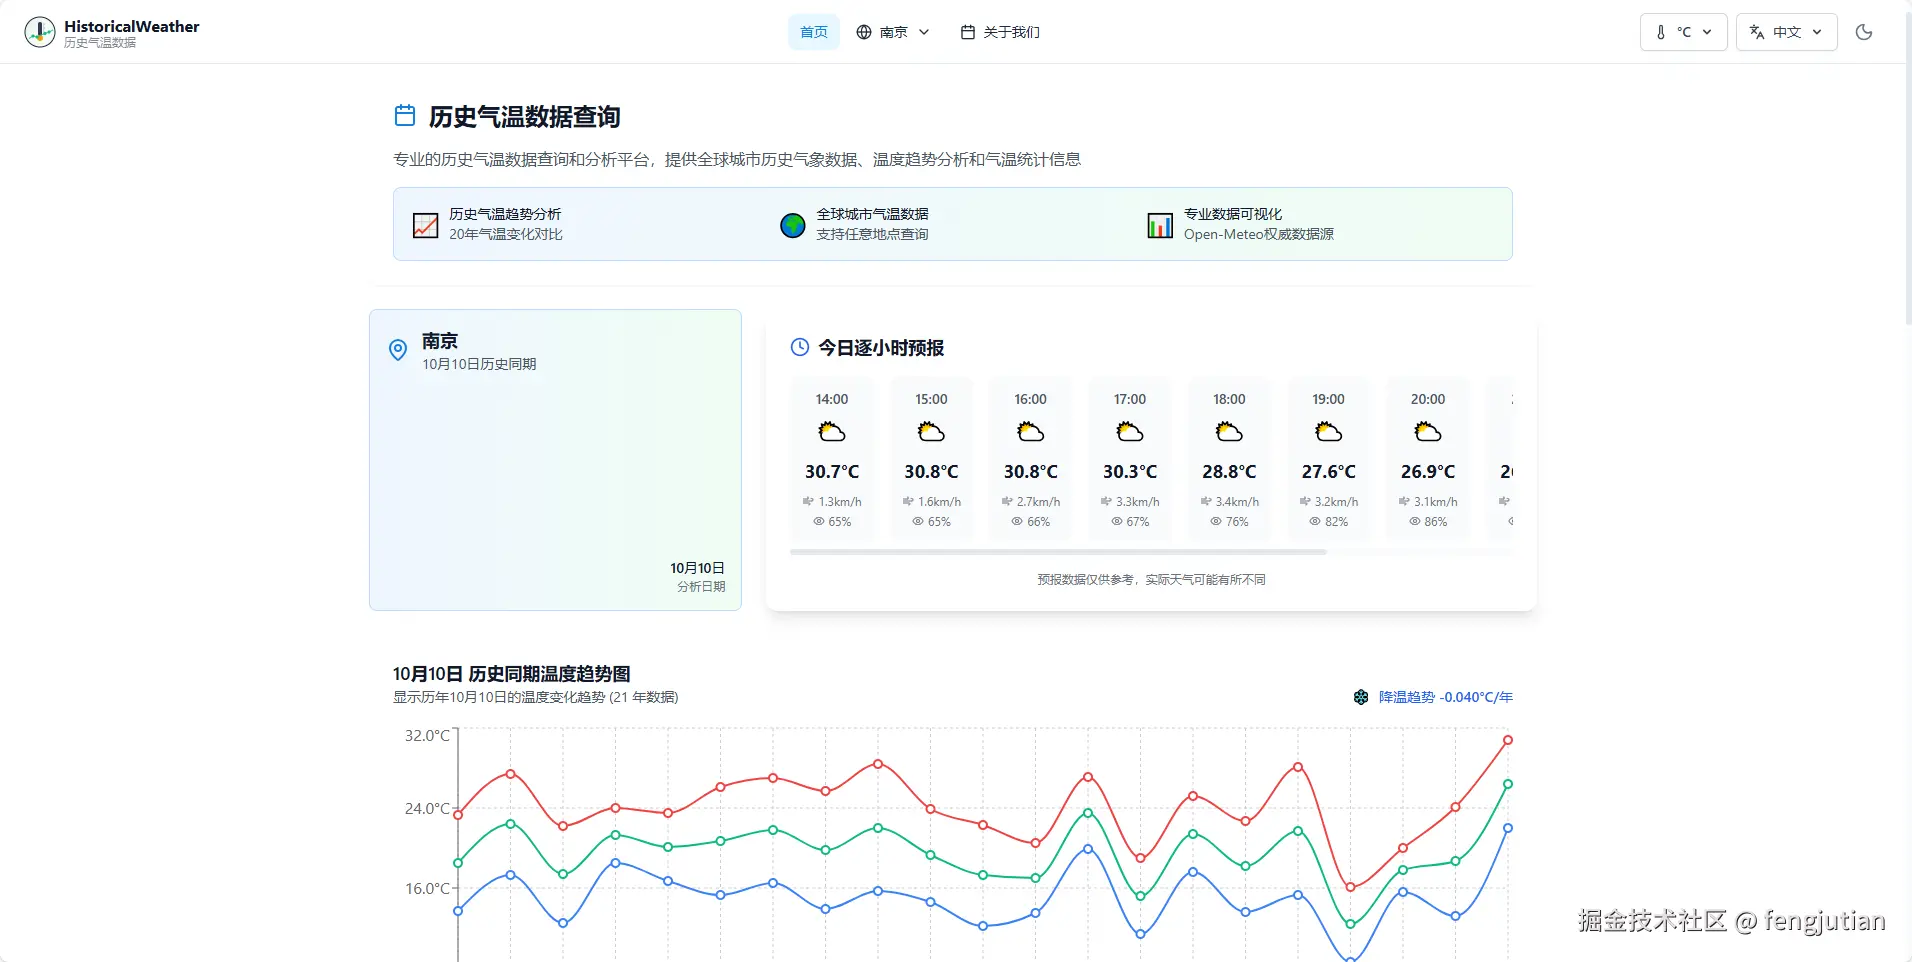Click the globe icon next to 南京
This screenshot has height=962, width=1912.
point(862,31)
